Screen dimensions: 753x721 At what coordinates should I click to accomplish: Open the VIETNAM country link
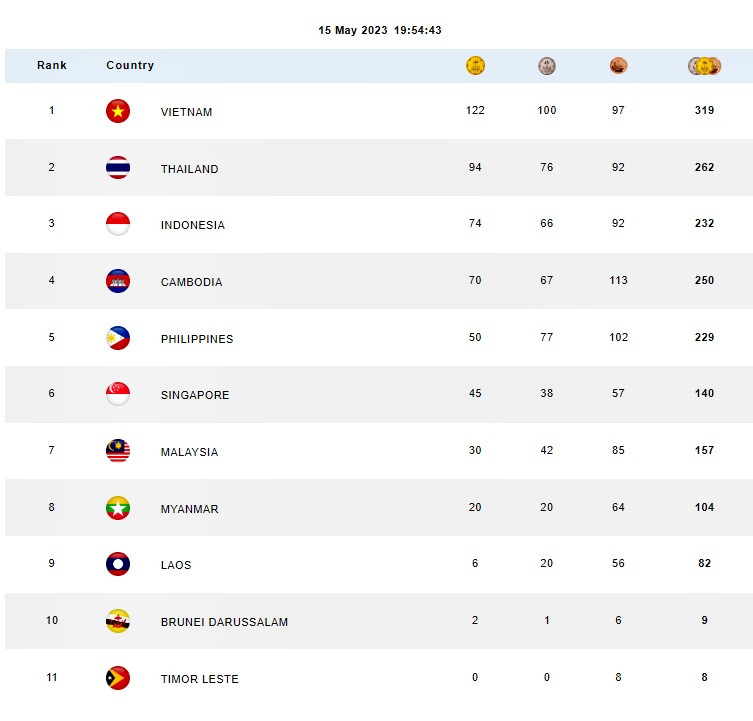186,112
